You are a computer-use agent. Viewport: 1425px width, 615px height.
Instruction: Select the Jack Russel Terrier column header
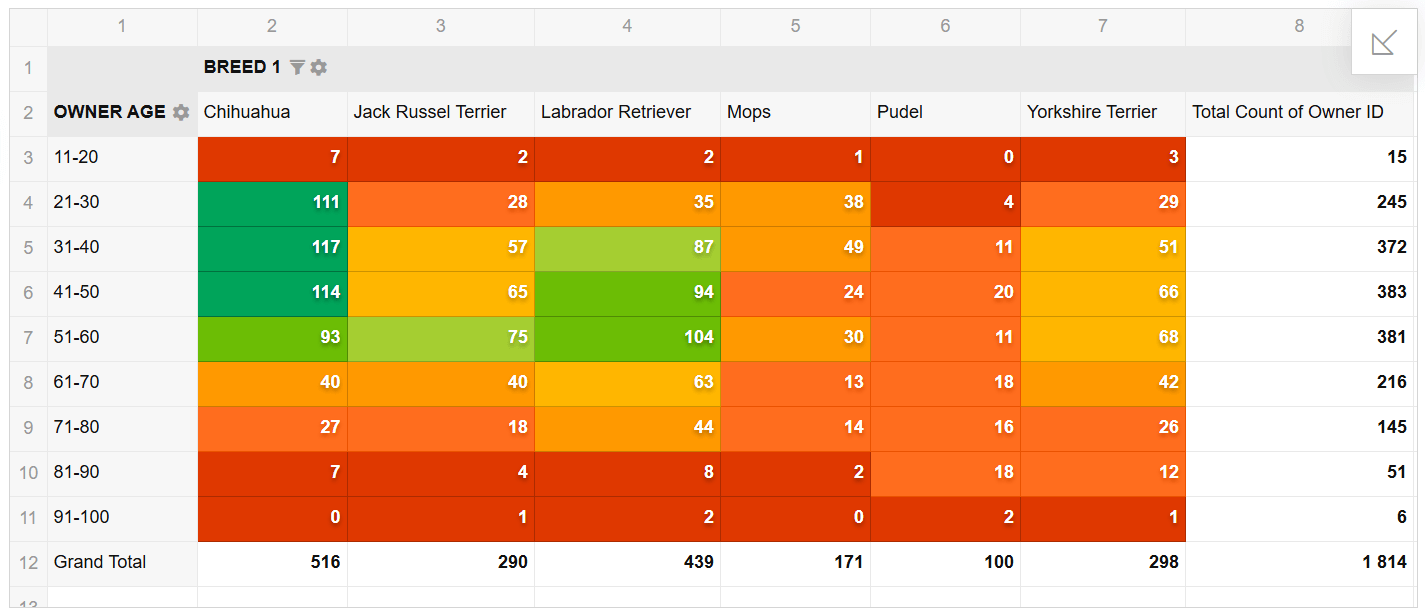tap(429, 112)
